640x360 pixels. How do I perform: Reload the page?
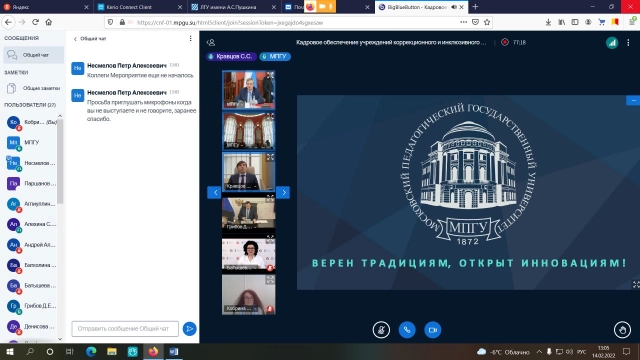[36, 22]
